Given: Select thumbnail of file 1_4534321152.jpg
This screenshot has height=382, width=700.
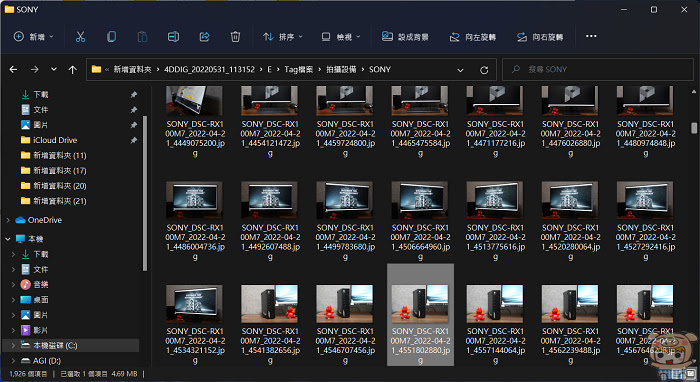Looking at the screenshot, I should pyautogui.click(x=194, y=303).
